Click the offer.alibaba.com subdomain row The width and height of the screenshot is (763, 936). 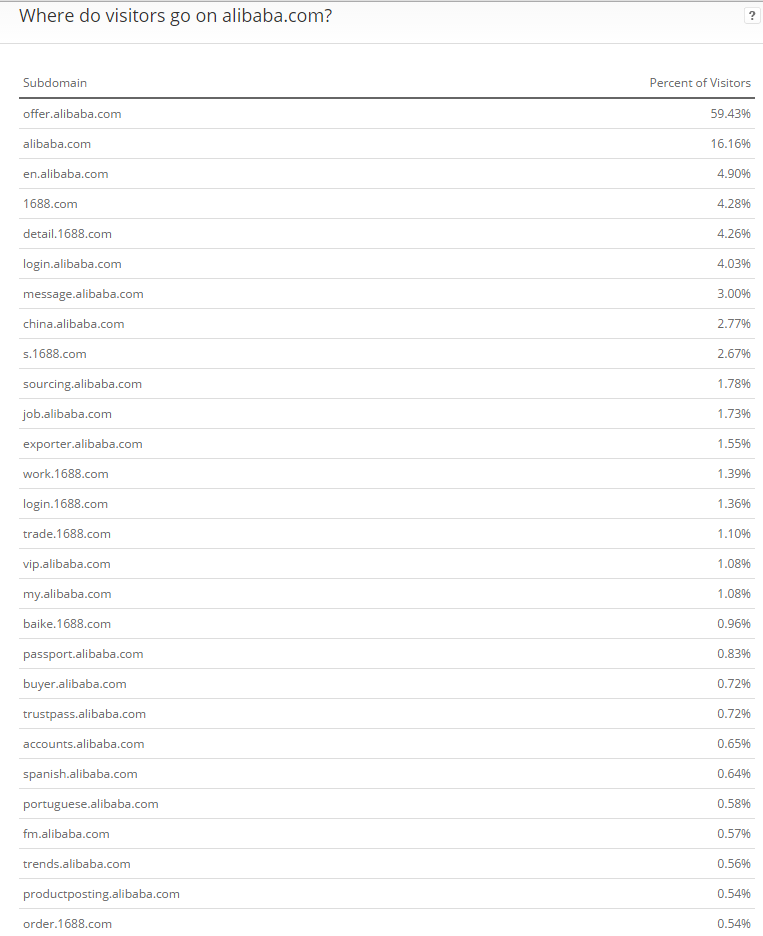[x=72, y=114]
